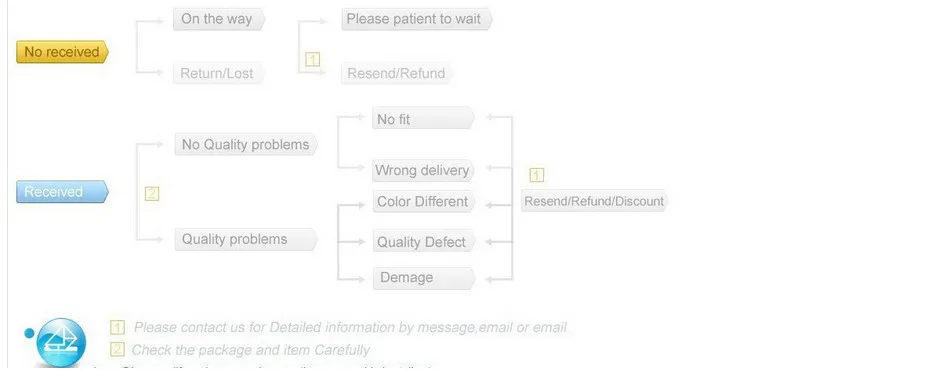Select the Quality problems box
This screenshot has width=952, height=372.
coord(246,239)
